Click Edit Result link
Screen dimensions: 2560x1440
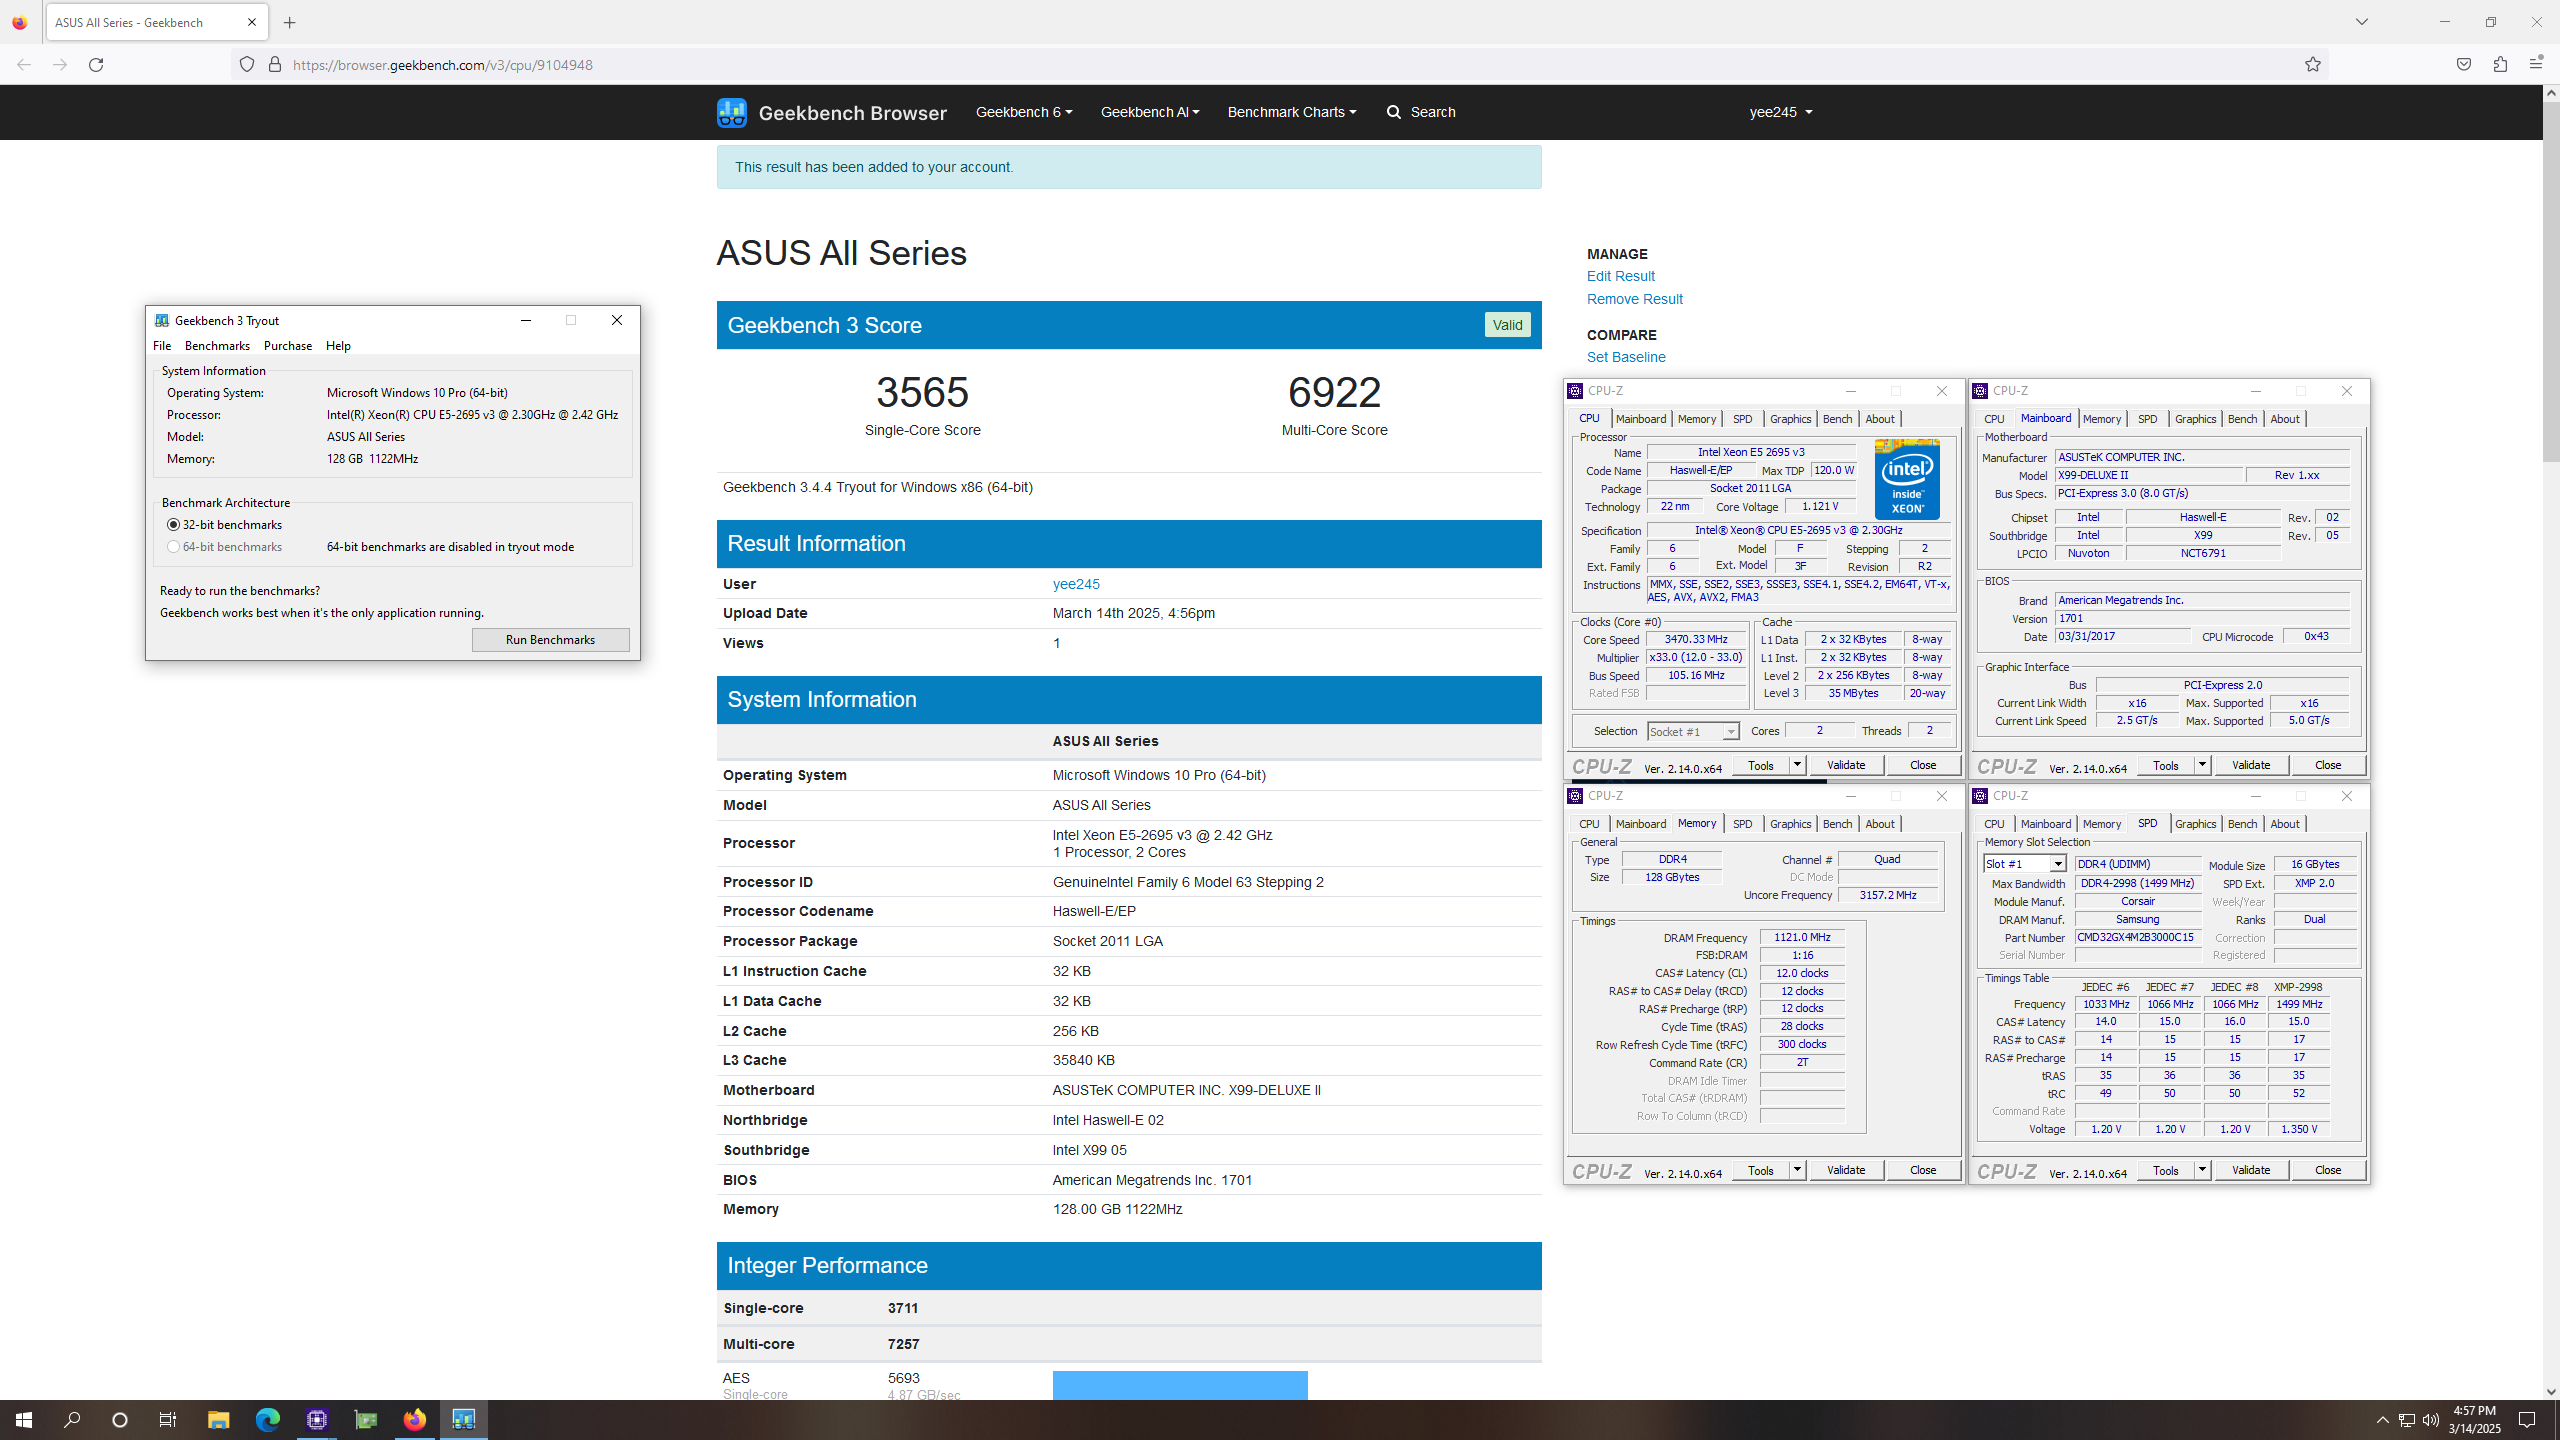1620,276
